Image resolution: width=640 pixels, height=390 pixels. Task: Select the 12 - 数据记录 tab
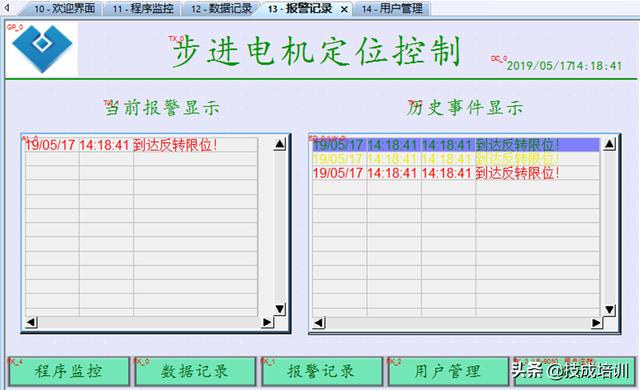click(221, 9)
